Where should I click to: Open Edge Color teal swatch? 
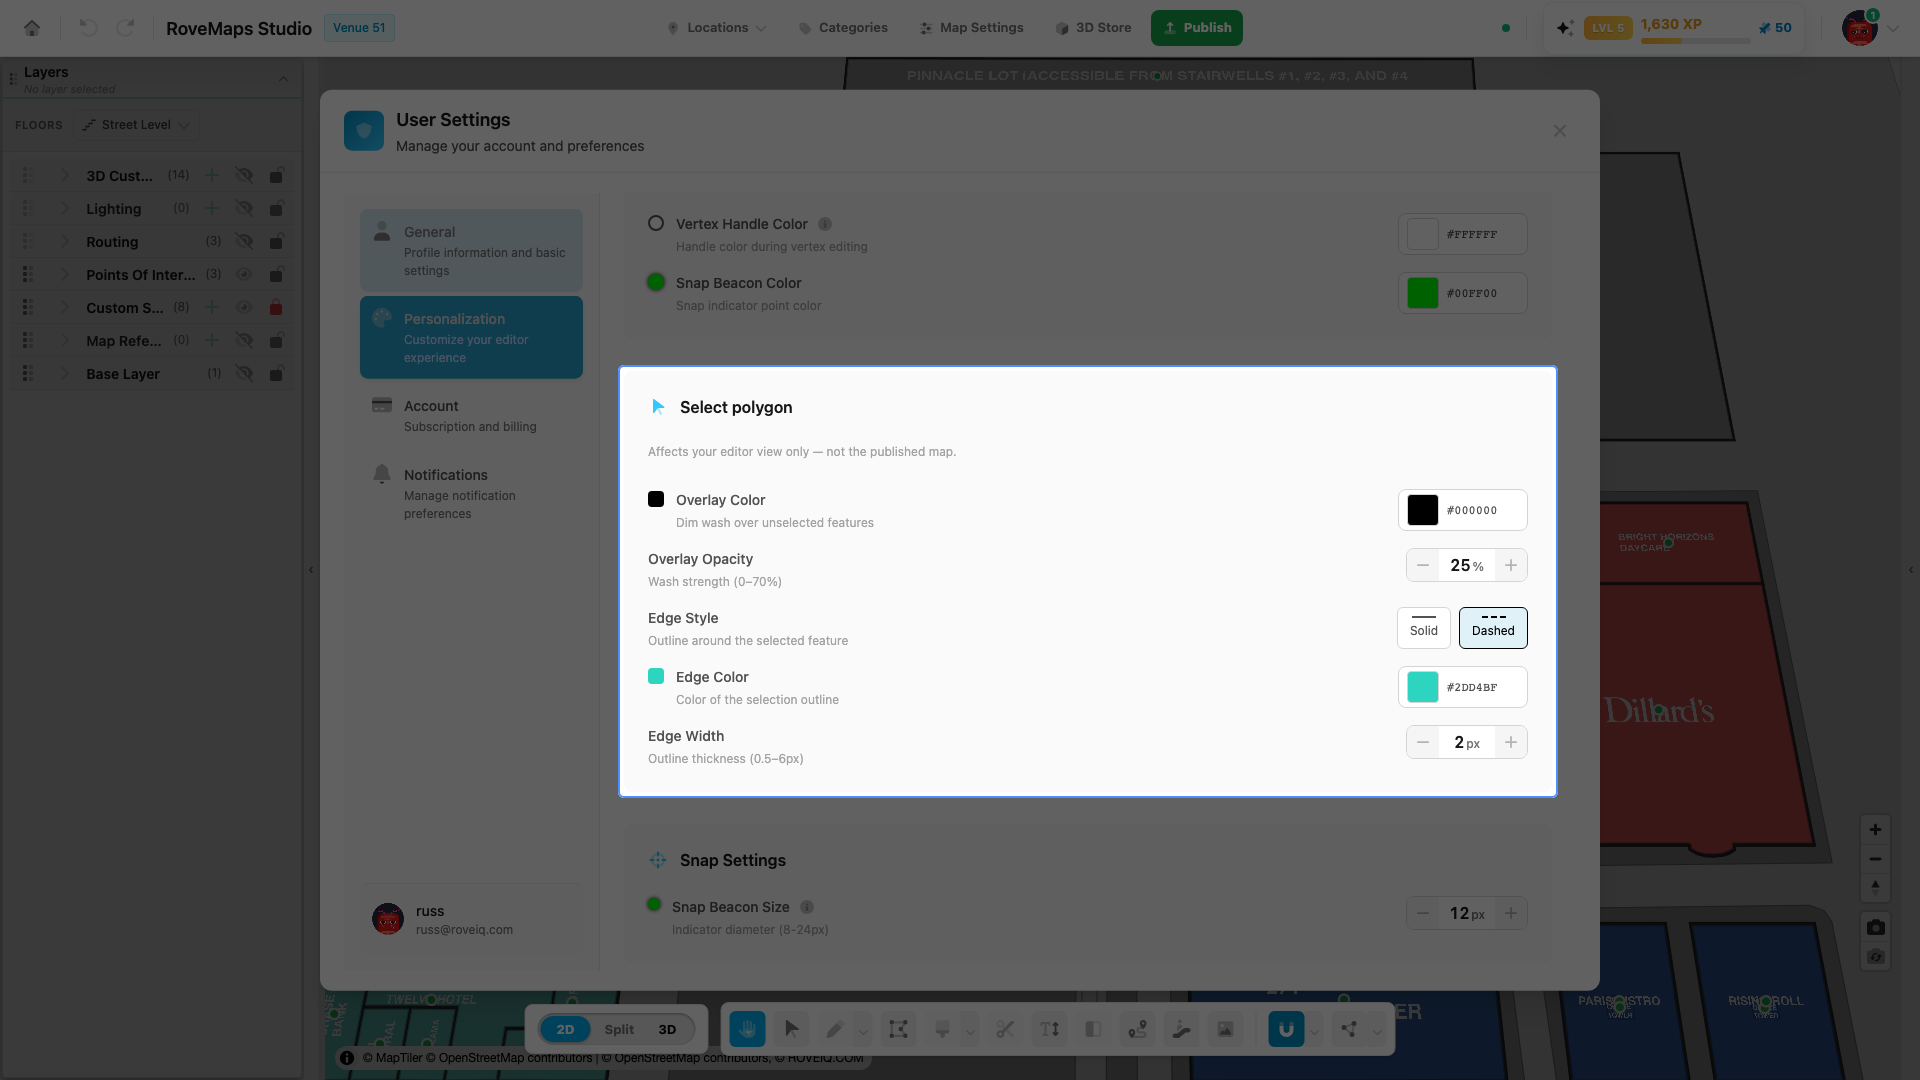tap(1423, 687)
